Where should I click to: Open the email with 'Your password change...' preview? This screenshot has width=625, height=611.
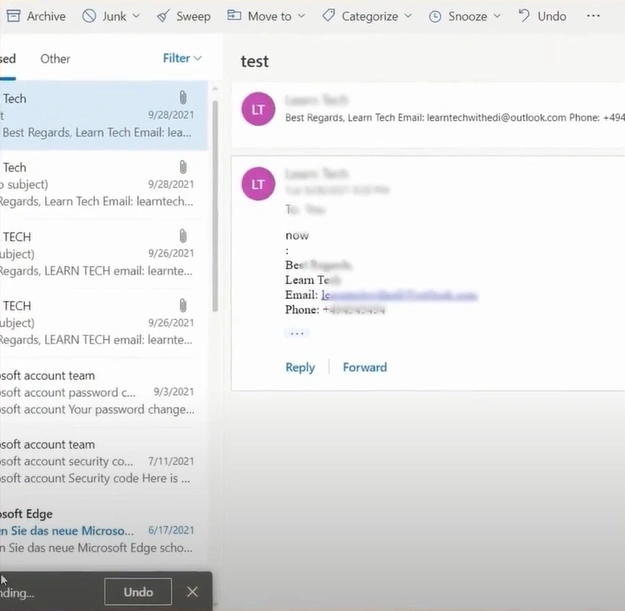(104, 393)
